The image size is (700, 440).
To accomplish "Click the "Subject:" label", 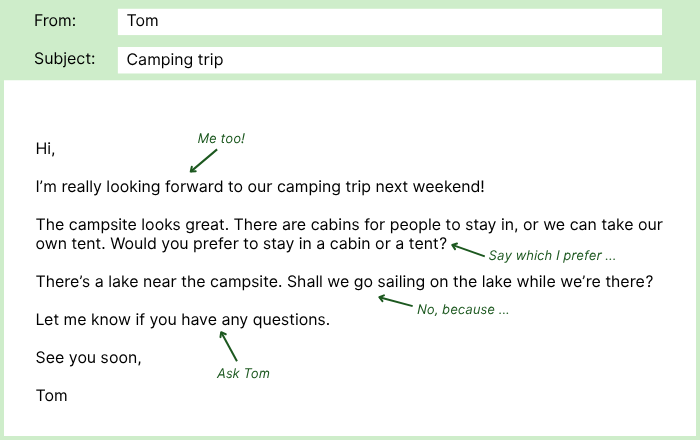I will coord(65,59).
